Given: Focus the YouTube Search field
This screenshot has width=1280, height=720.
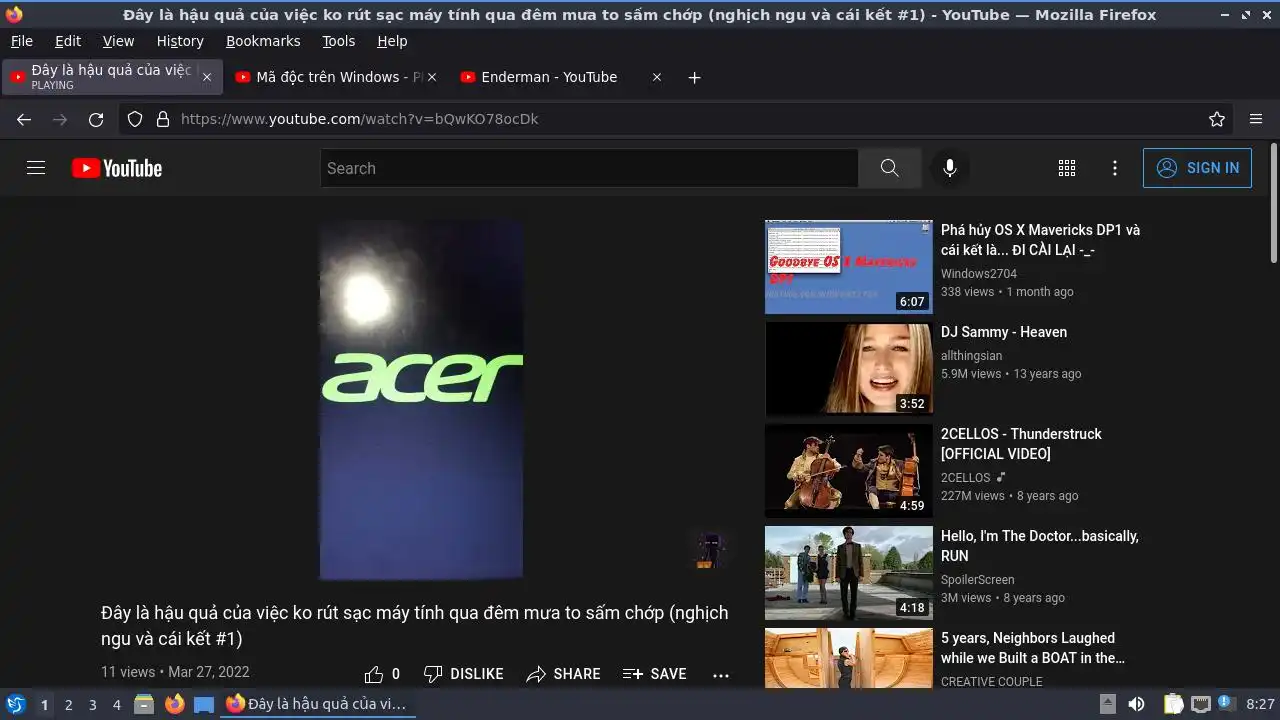Looking at the screenshot, I should click(x=589, y=168).
